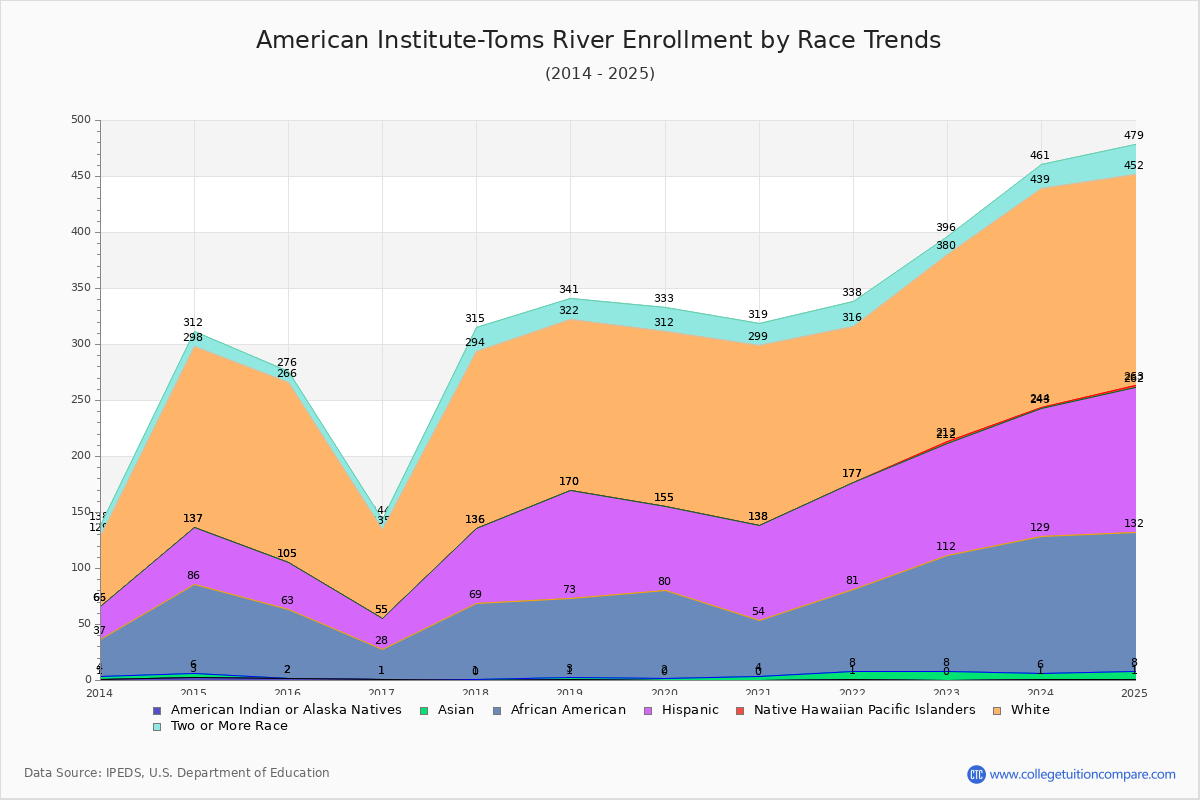The image size is (1200, 800).
Task: Click the orange White legend marker
Action: pyautogui.click(x=998, y=710)
